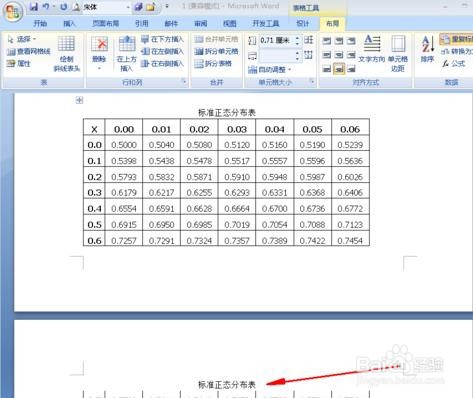The width and height of the screenshot is (473, 398).
Task: Select Align Bottom Left alignment icon
Action: coord(327,69)
